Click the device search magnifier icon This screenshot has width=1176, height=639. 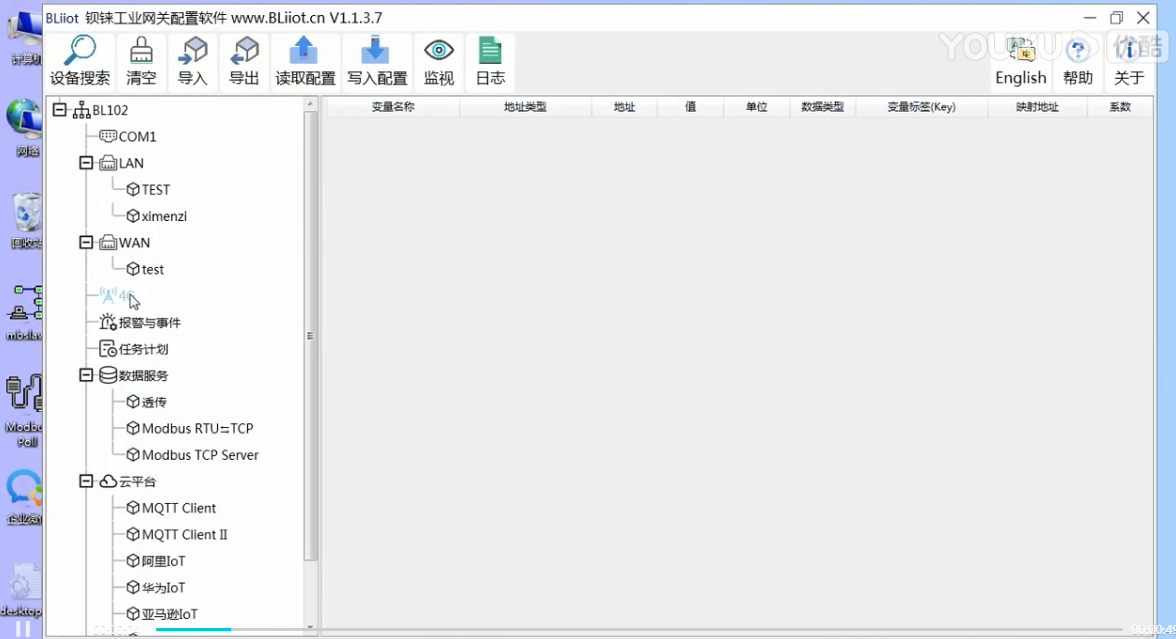(x=80, y=51)
